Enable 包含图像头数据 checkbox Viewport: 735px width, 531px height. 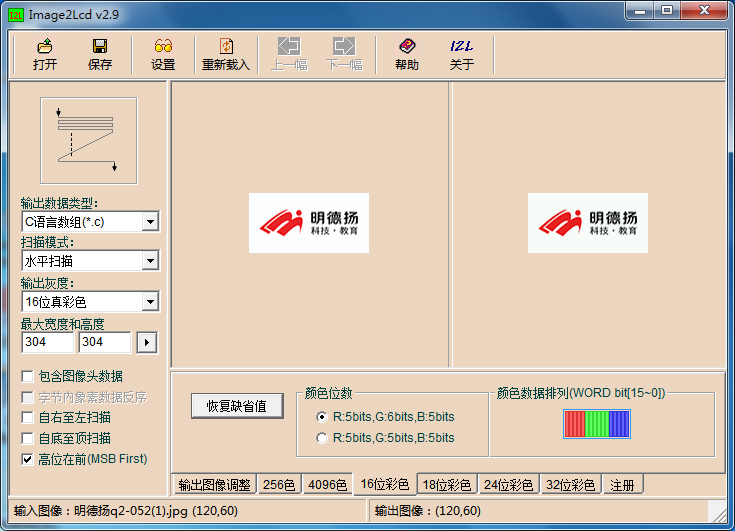28,376
